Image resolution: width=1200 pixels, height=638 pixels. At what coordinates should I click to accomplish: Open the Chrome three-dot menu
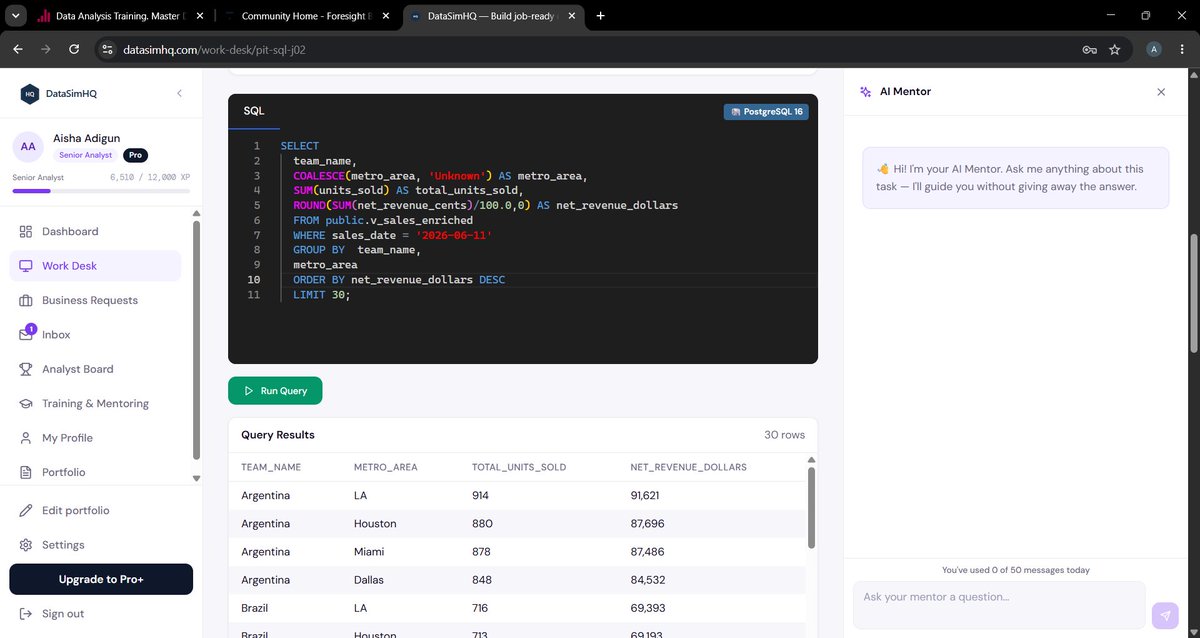[x=1183, y=49]
